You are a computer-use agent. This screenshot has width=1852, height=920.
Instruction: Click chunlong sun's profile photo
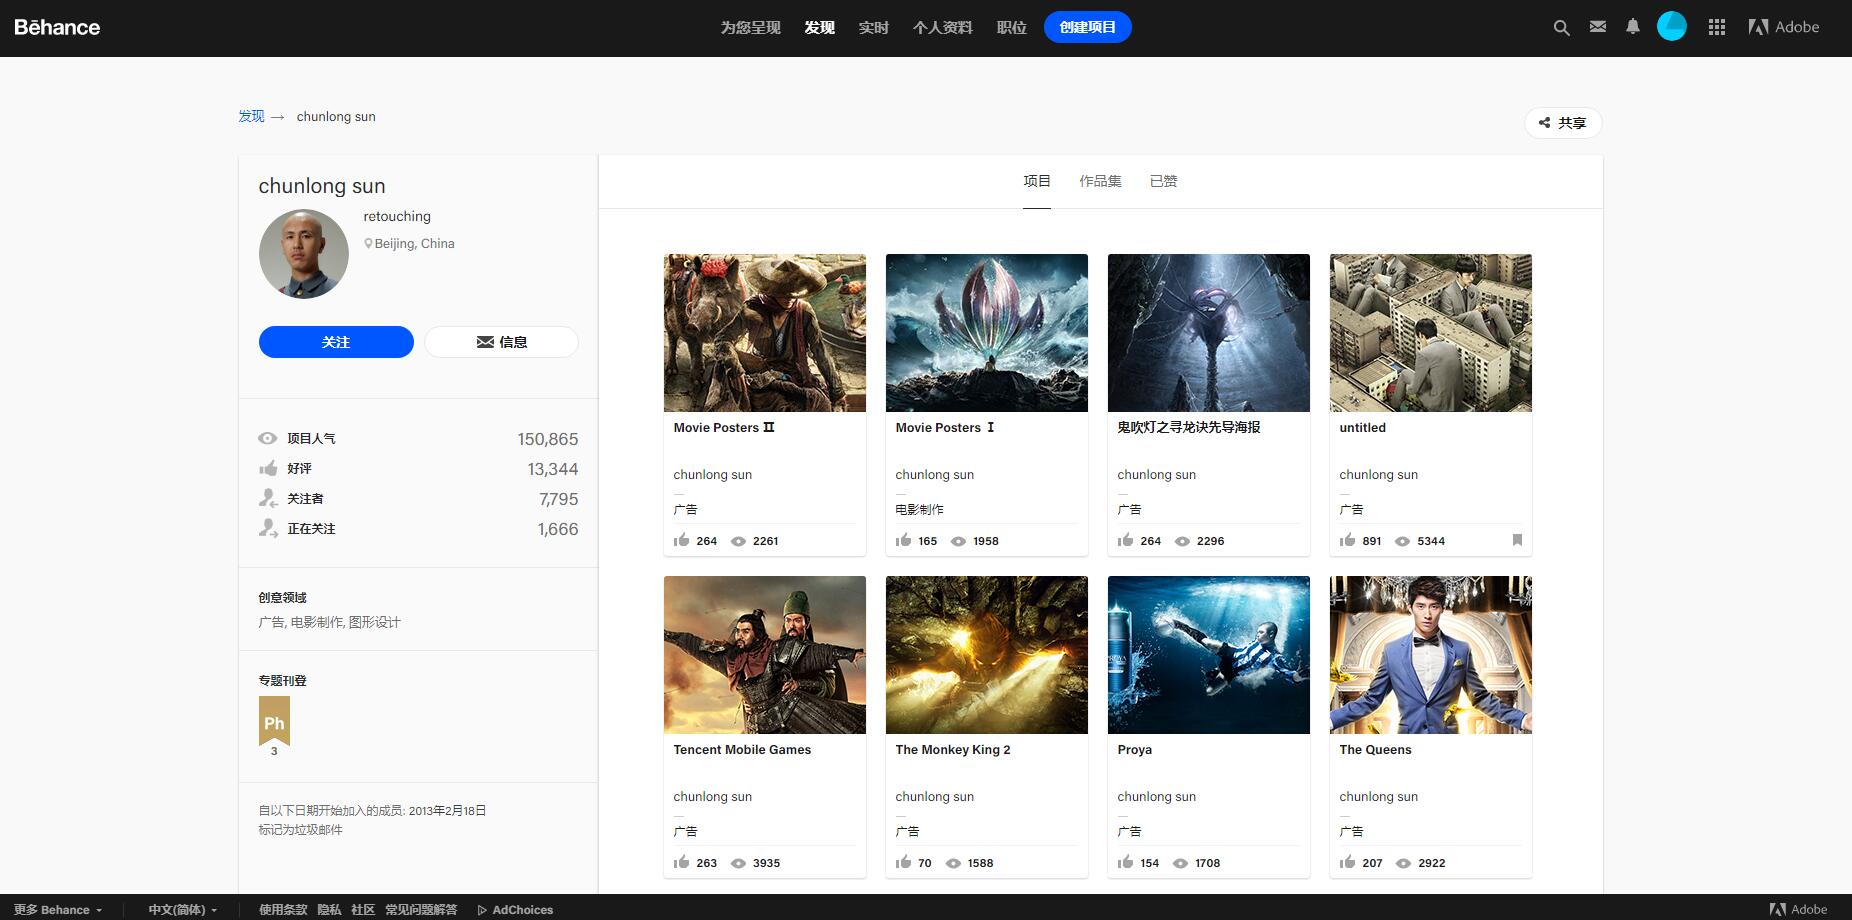[x=304, y=254]
